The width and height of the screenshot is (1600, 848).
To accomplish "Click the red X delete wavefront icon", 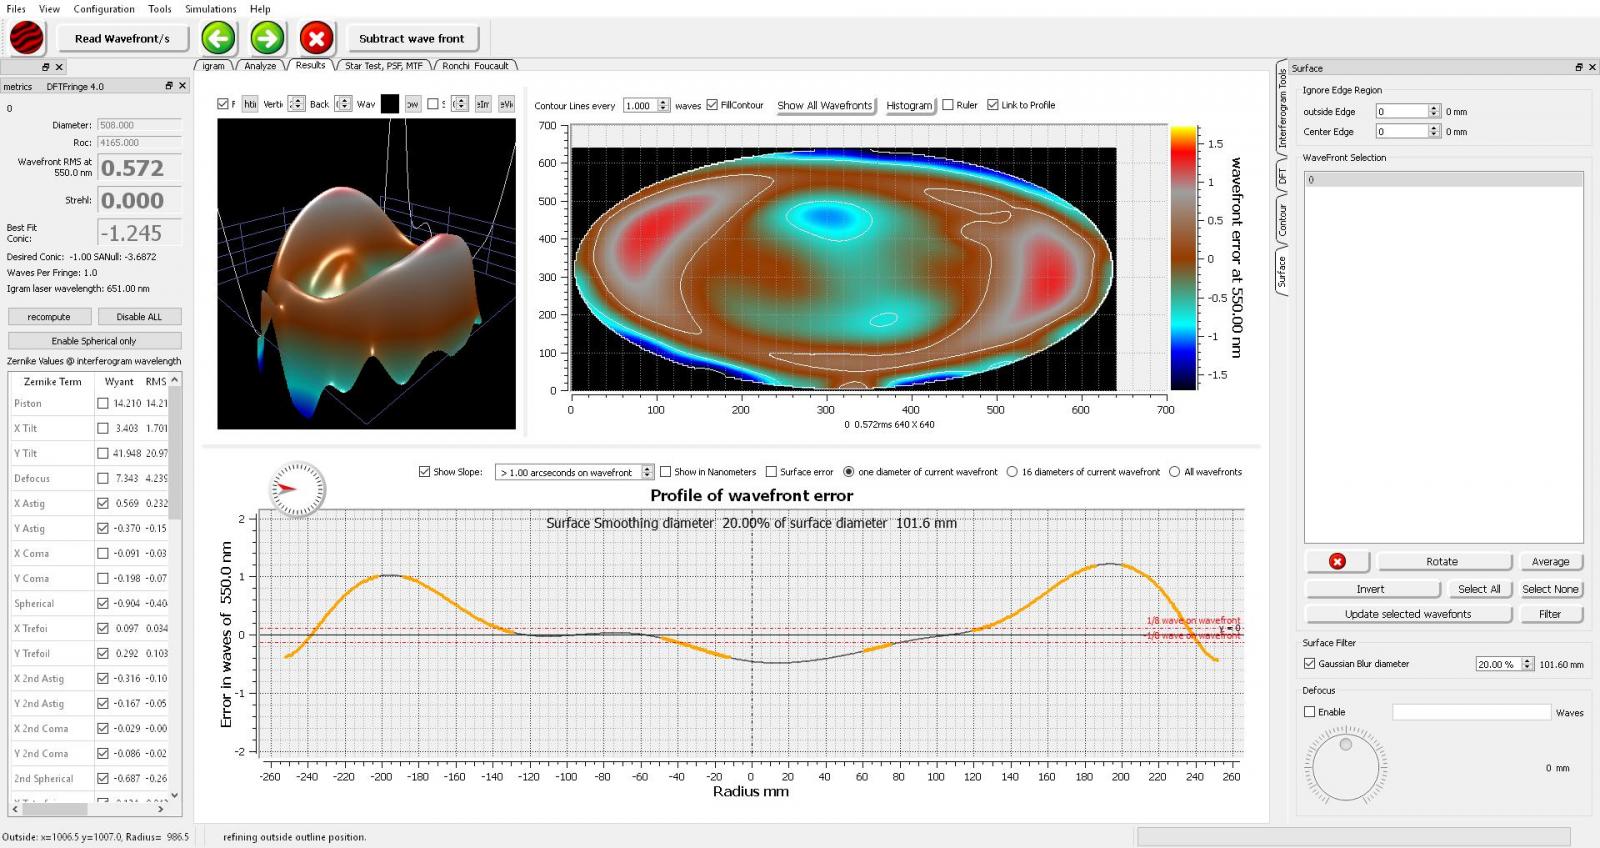I will 316,39.
